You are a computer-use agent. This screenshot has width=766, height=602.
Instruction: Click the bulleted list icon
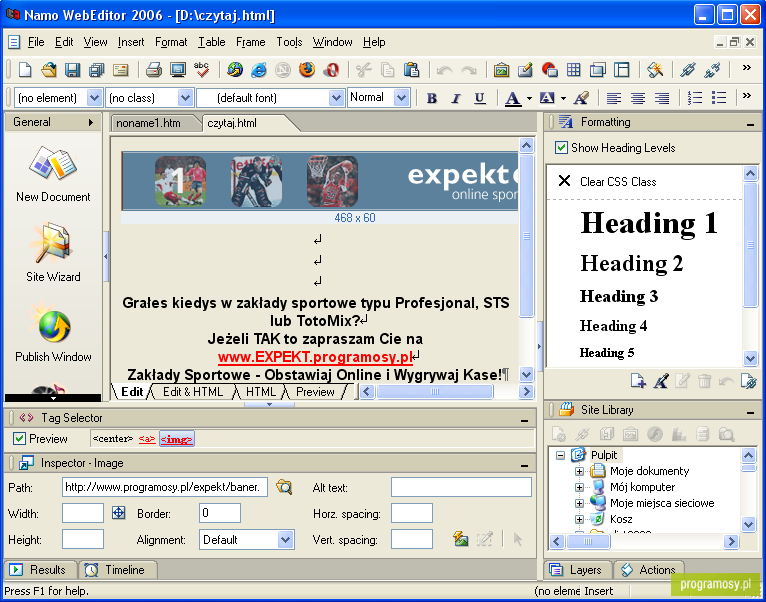click(719, 98)
